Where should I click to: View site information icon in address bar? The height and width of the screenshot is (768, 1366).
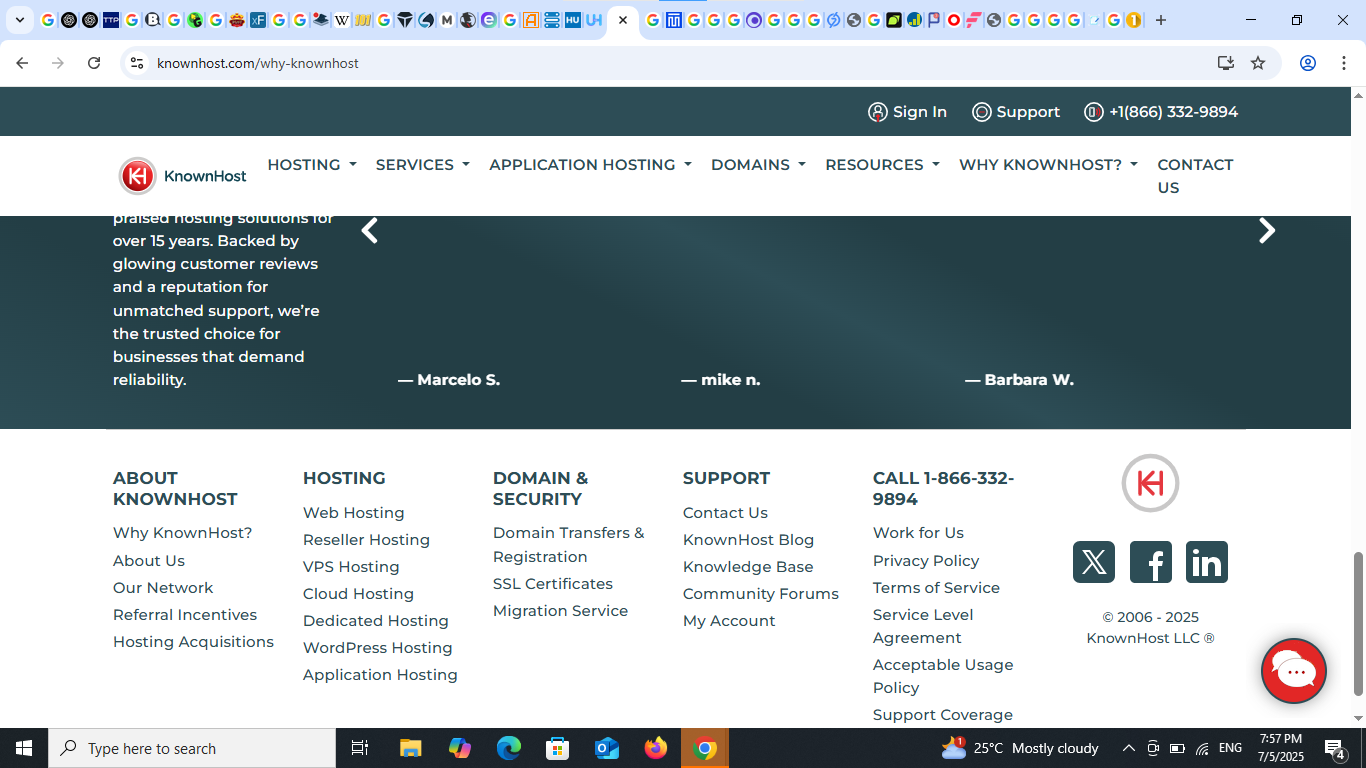pyautogui.click(x=137, y=63)
